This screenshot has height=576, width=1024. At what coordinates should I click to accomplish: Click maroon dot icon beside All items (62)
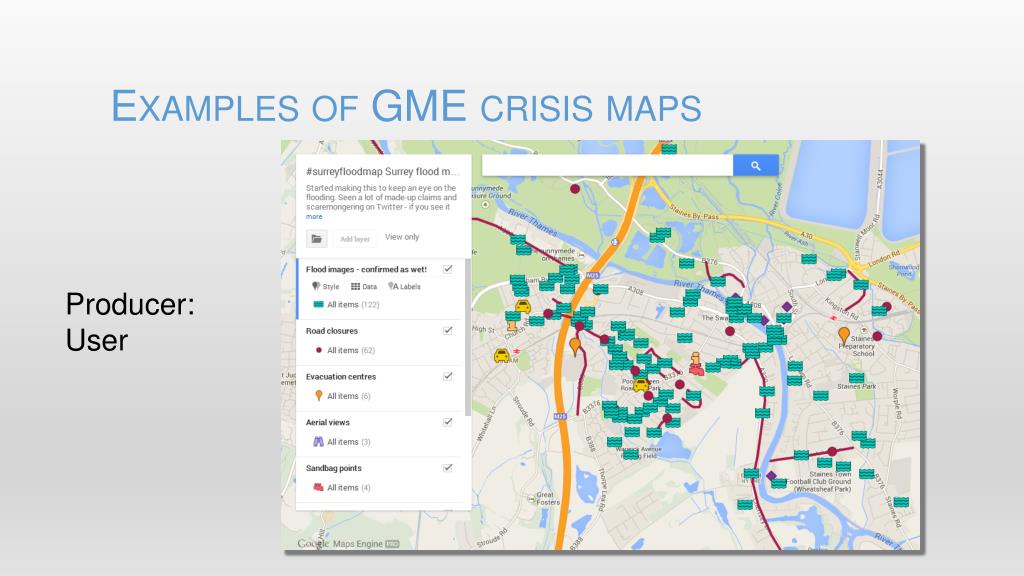(319, 350)
